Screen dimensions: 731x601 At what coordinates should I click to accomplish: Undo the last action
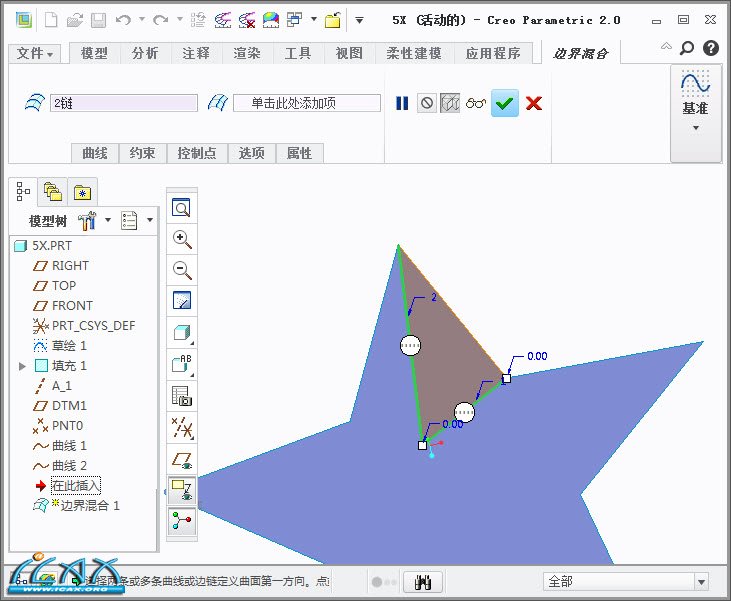(x=124, y=20)
